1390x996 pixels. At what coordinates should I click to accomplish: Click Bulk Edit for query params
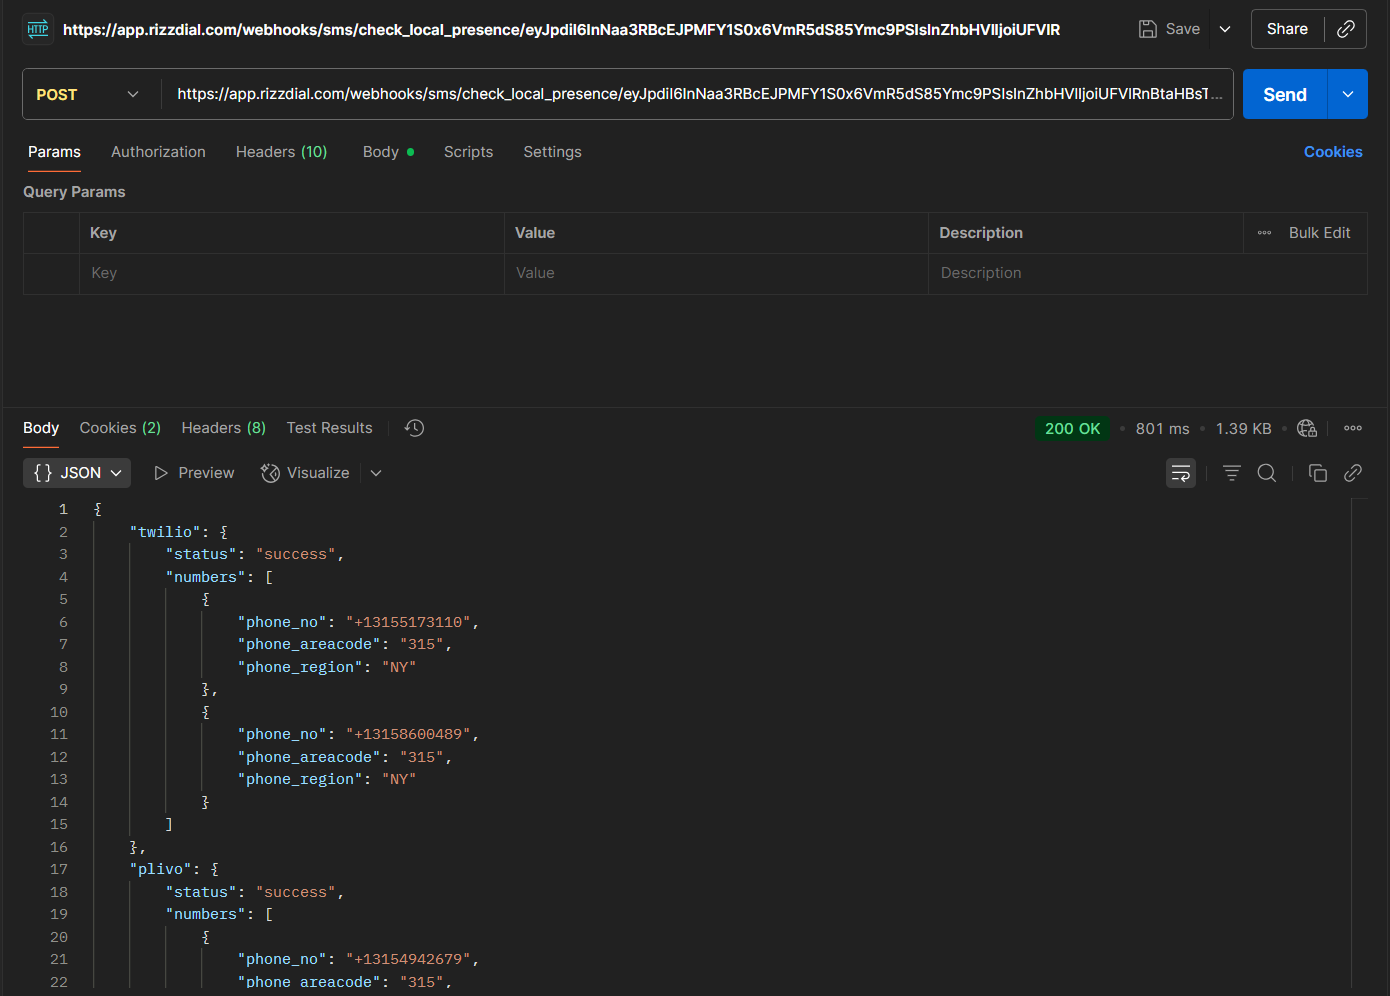tap(1319, 233)
